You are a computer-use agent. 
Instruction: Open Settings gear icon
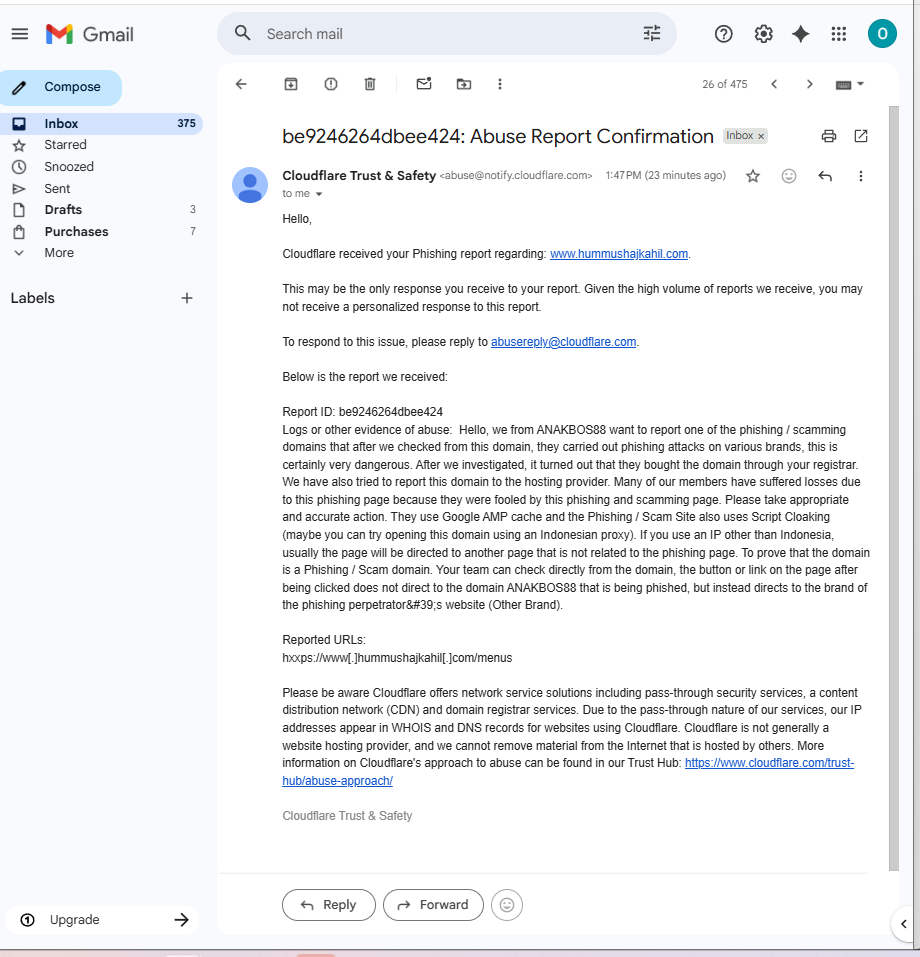(763, 34)
